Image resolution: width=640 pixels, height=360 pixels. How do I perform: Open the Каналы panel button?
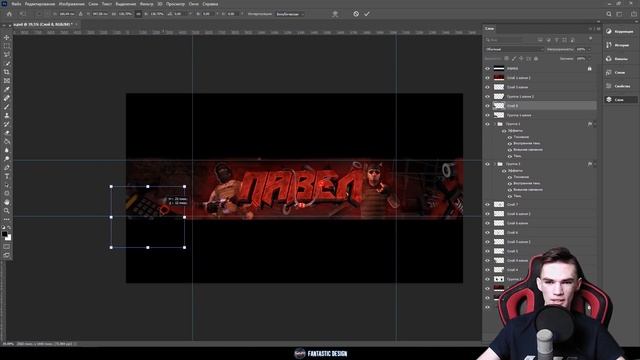(x=620, y=59)
